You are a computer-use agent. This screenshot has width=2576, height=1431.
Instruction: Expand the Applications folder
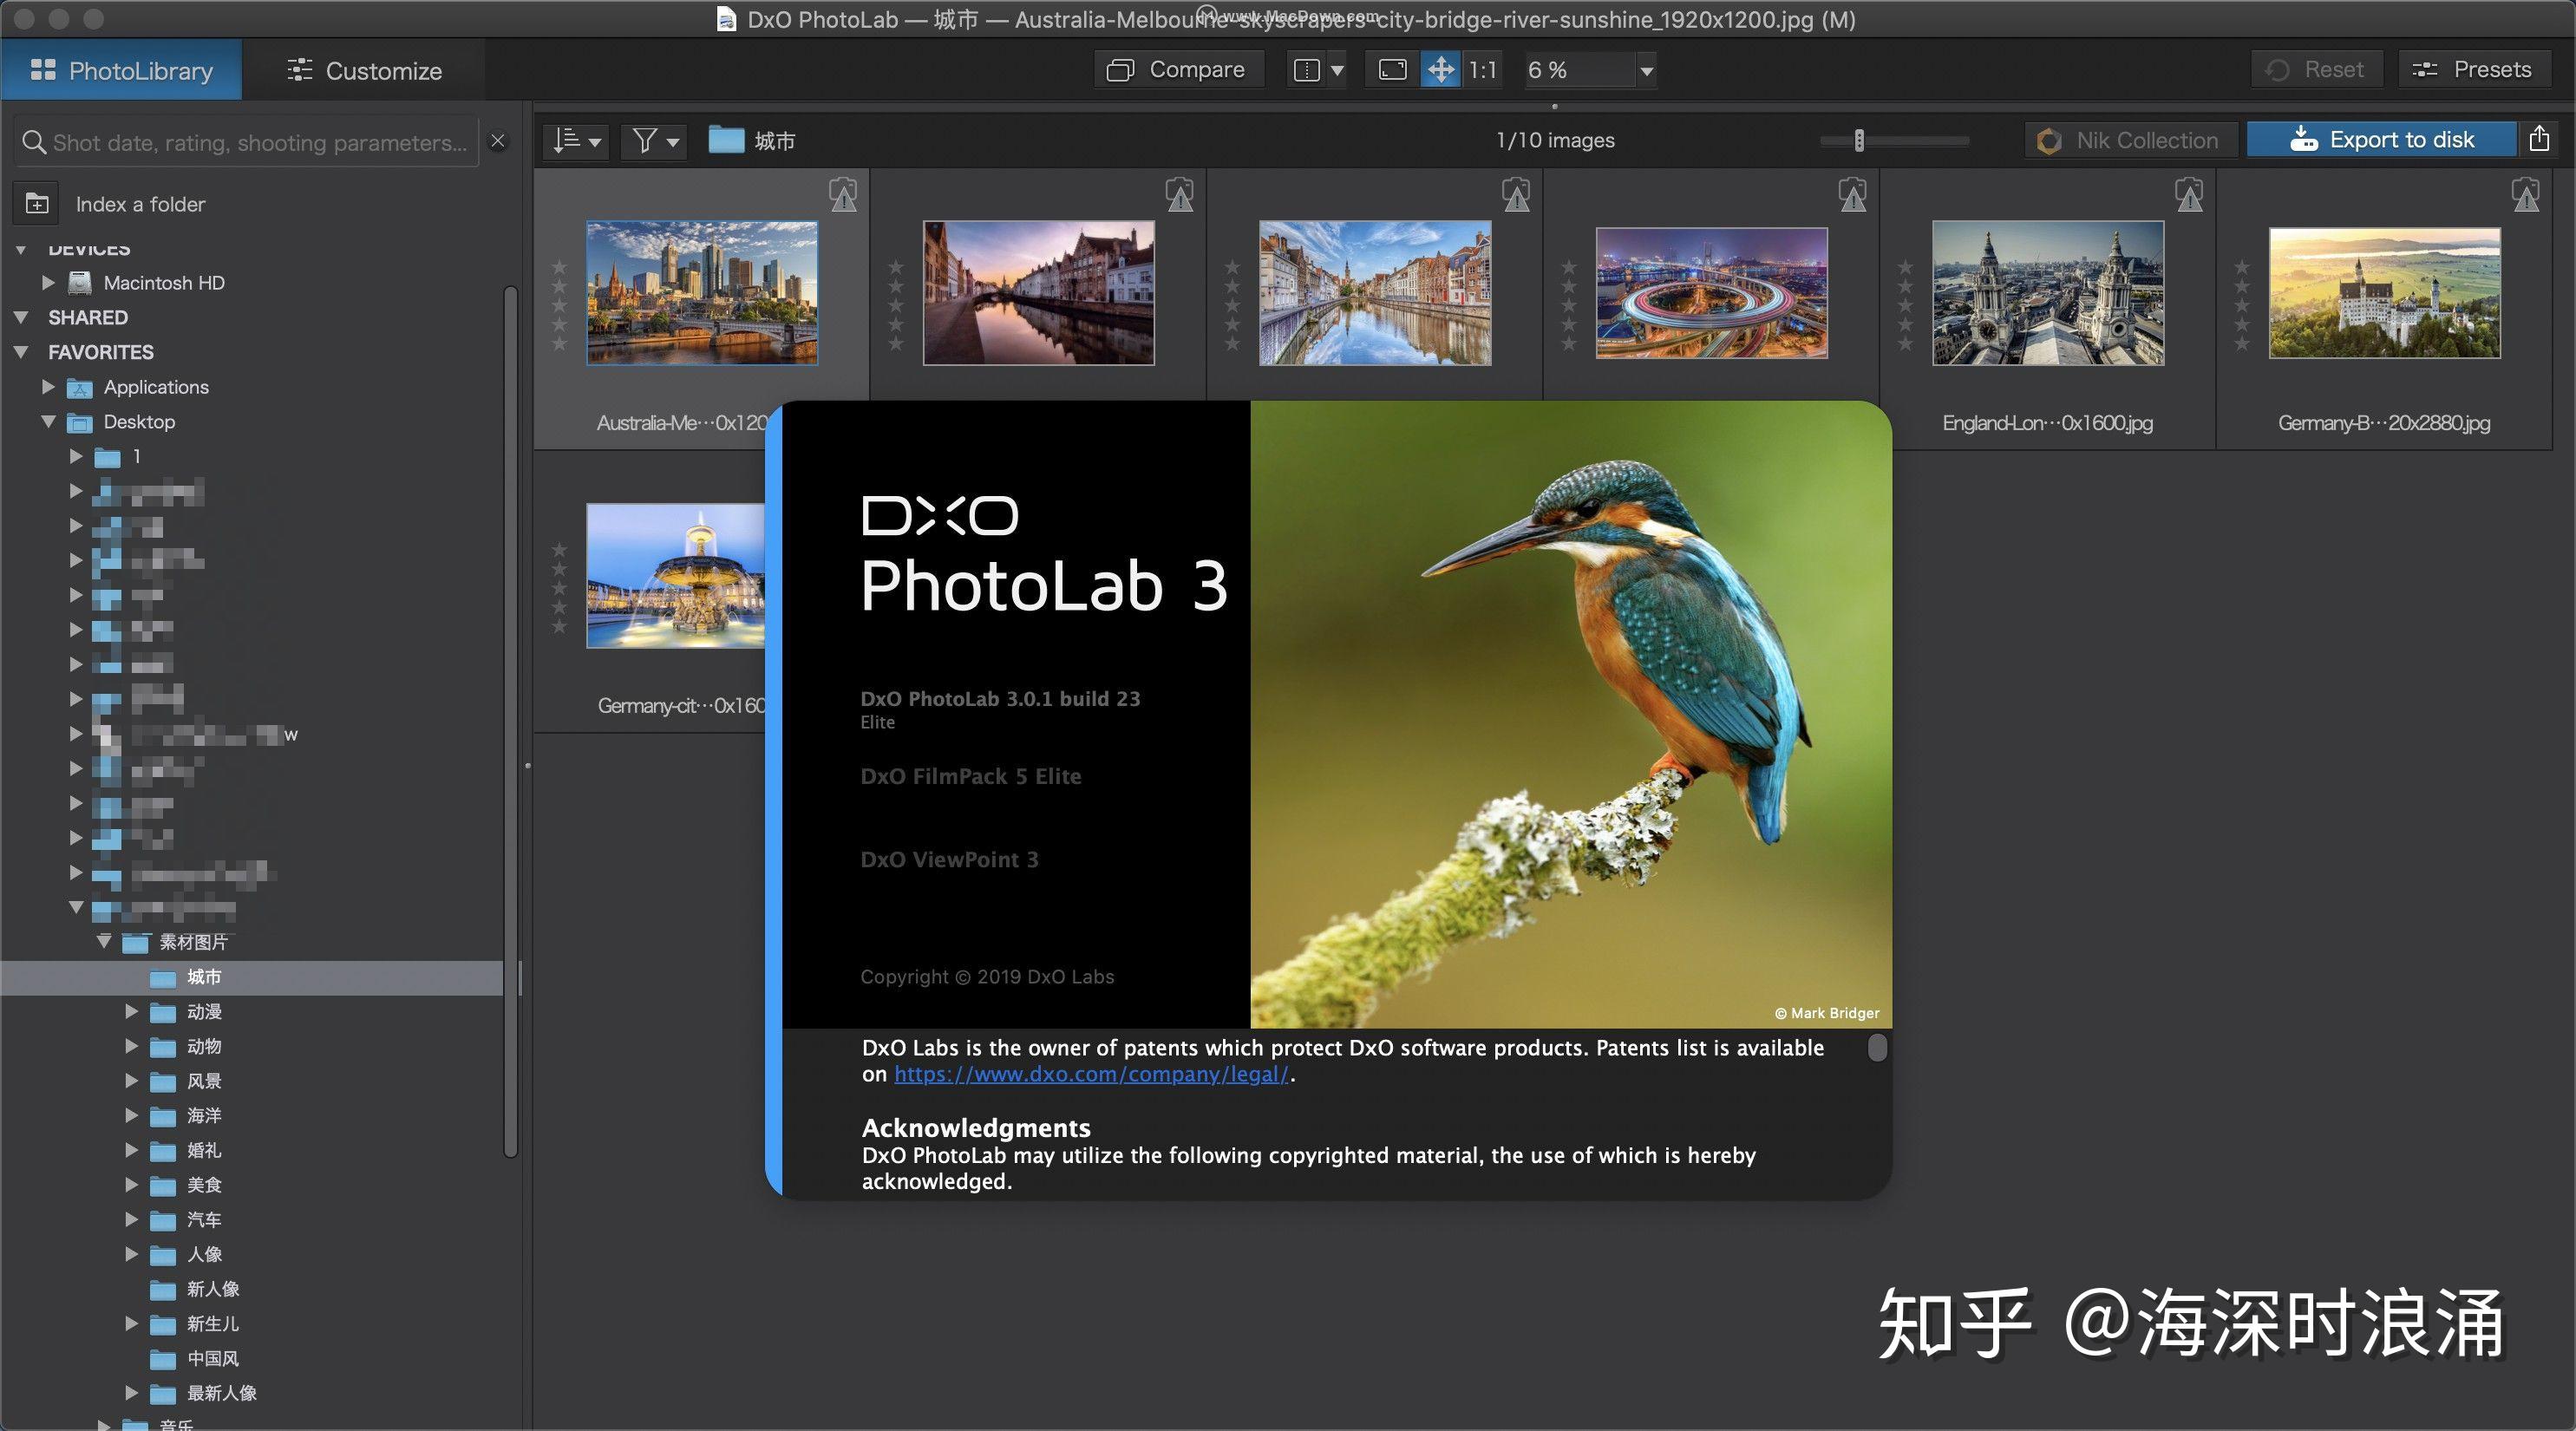pos(48,387)
